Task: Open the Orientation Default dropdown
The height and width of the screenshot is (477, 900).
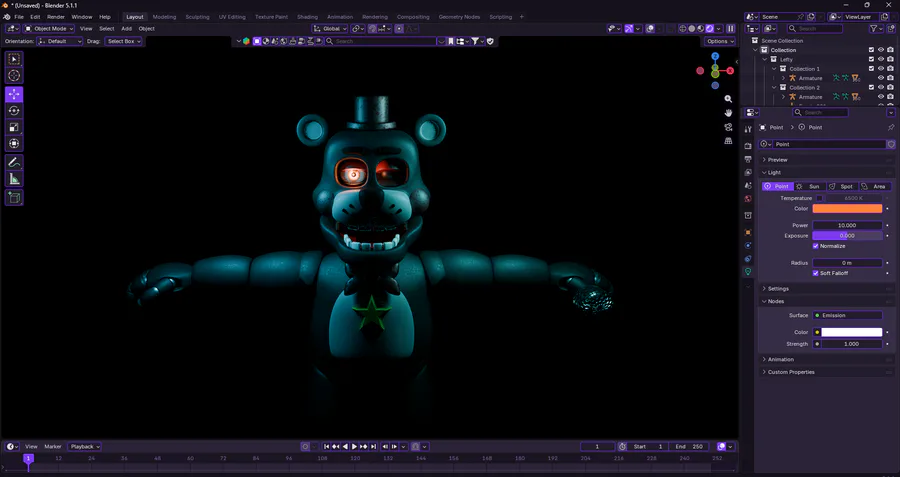Action: [60, 41]
